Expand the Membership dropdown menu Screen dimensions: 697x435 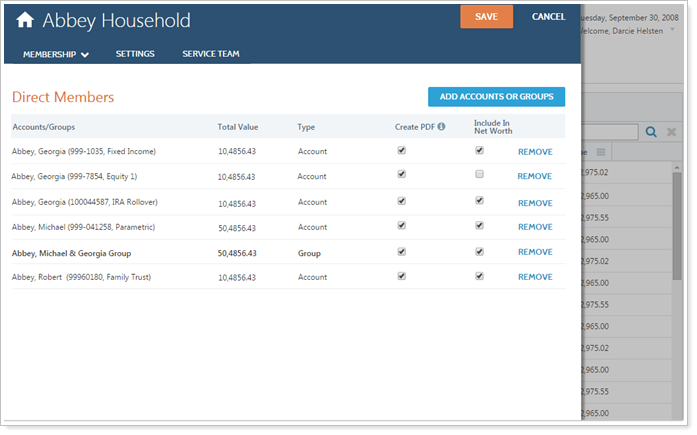tap(56, 54)
